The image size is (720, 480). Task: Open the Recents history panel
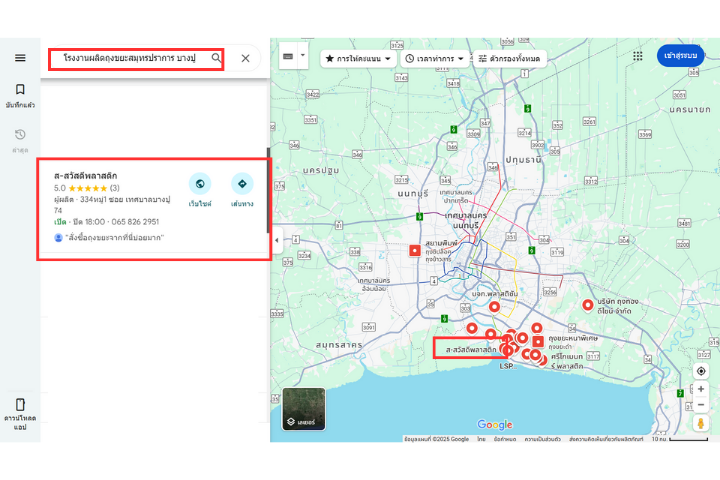point(20,141)
